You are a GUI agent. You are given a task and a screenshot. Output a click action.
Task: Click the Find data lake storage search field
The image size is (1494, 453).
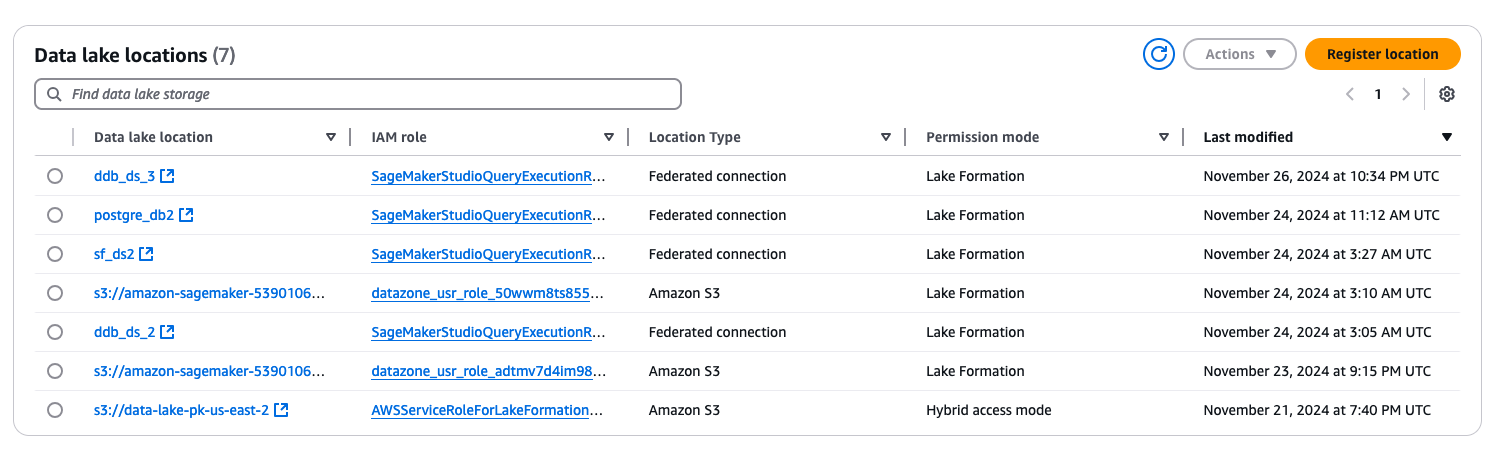358,94
